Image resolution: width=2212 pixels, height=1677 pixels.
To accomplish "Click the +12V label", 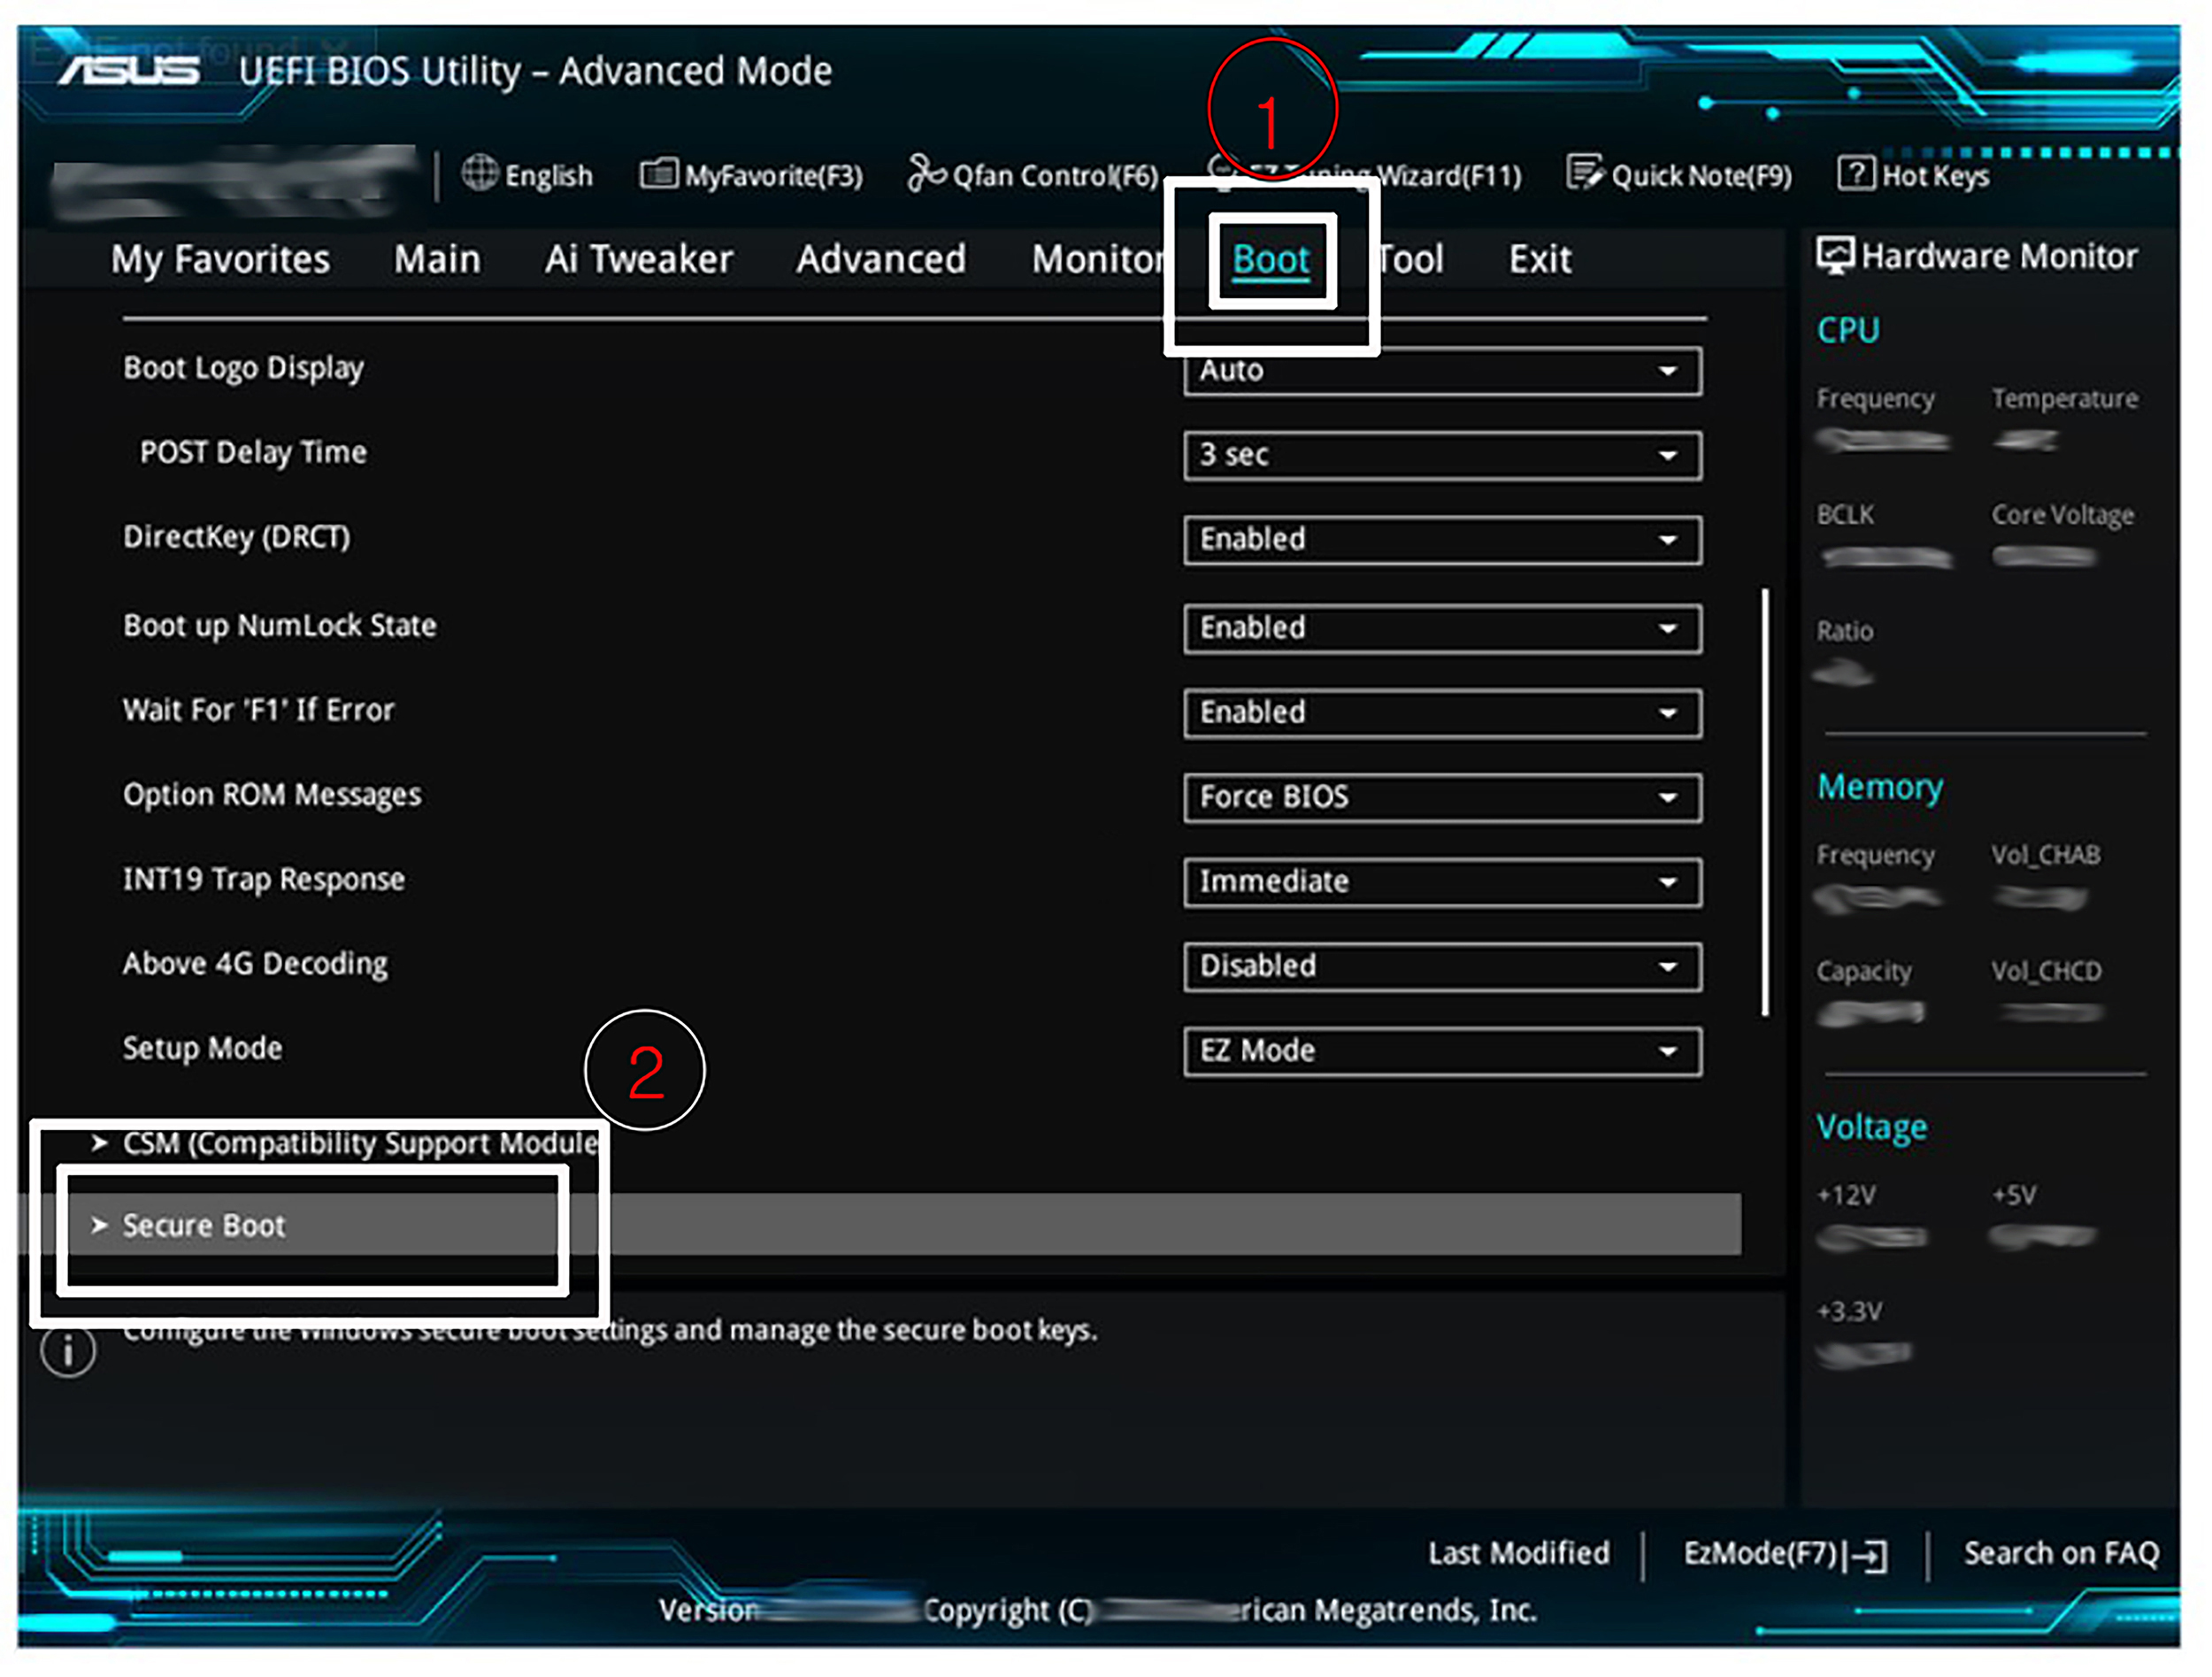I will [1847, 1195].
